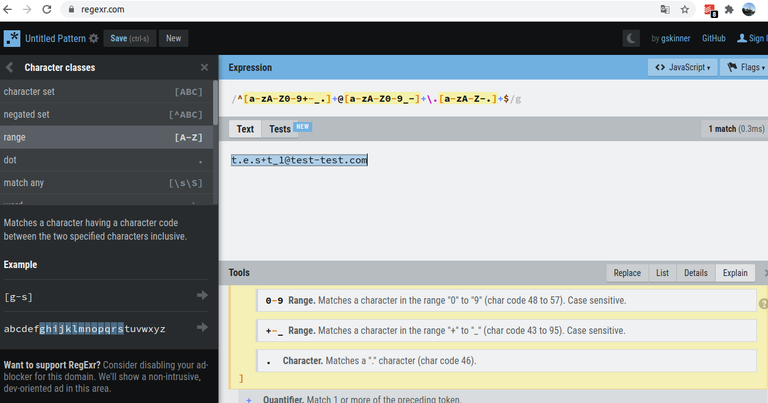Click the Untitled Pattern title
The image size is (768, 403).
tap(55, 38)
